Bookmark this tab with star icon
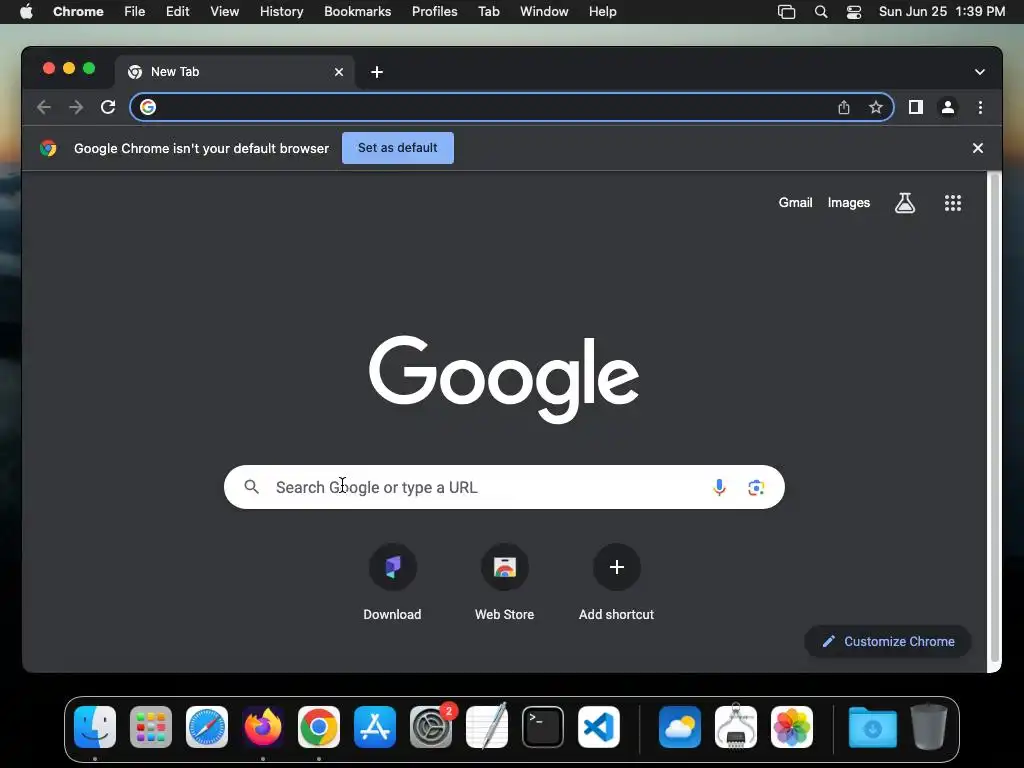Screen dimensions: 1024x768 pyautogui.click(x=876, y=107)
